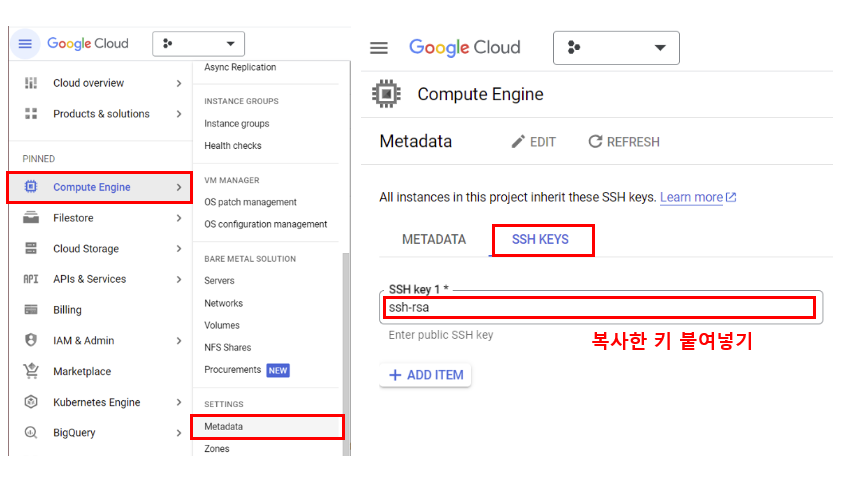The width and height of the screenshot is (844, 480).
Task: Click the REFRESH button
Action: pyautogui.click(x=624, y=142)
